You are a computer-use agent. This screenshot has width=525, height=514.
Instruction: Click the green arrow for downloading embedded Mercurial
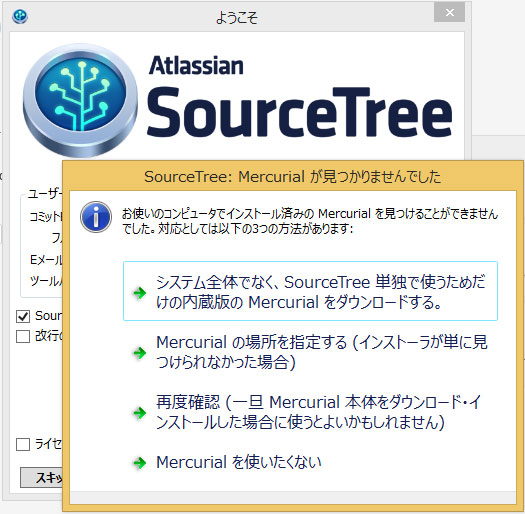(x=139, y=292)
